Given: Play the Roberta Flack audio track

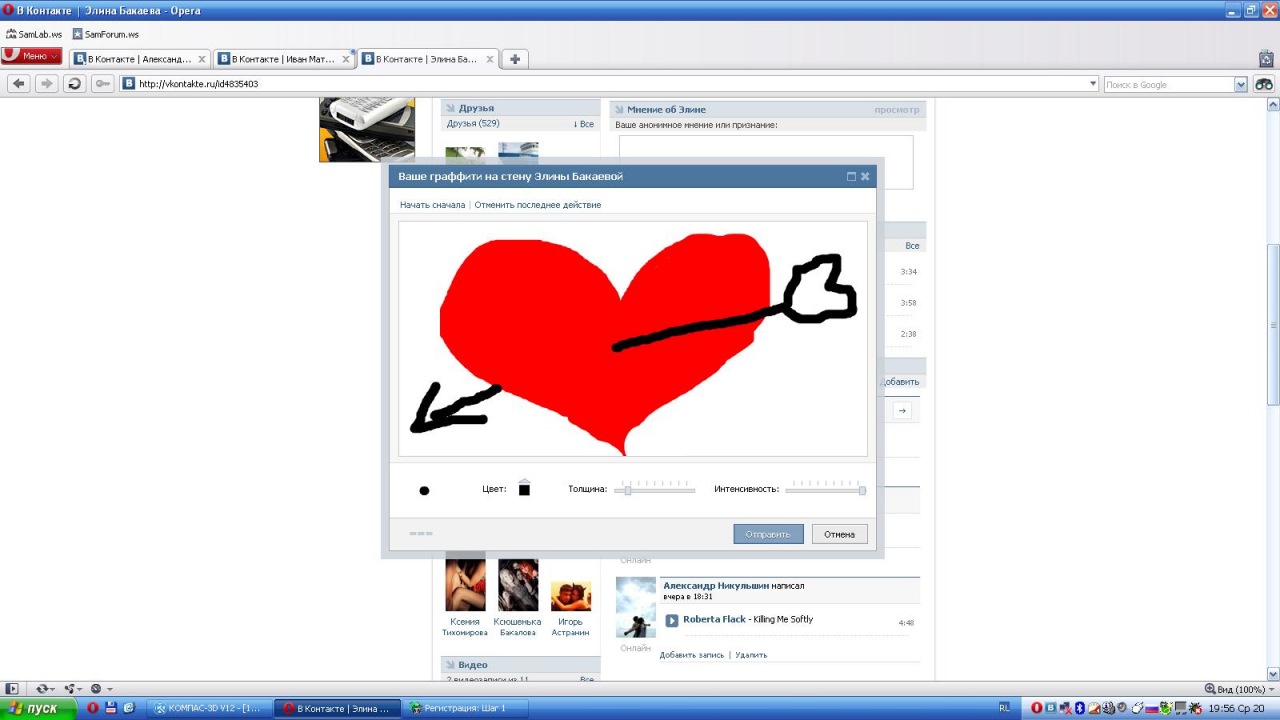Looking at the screenshot, I should pos(672,620).
